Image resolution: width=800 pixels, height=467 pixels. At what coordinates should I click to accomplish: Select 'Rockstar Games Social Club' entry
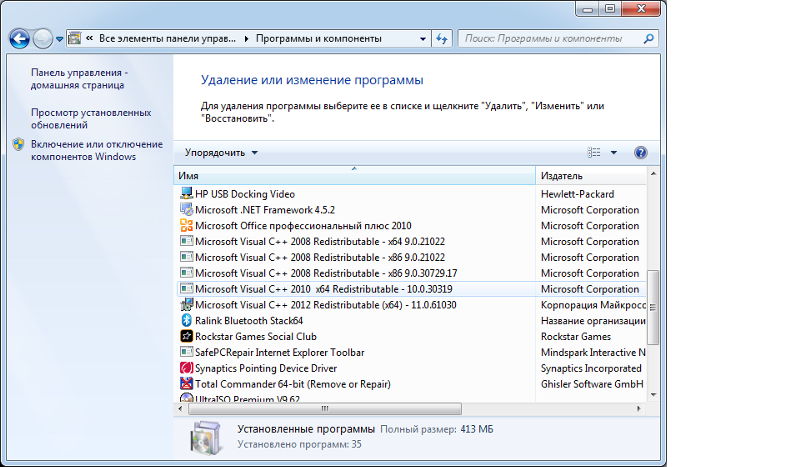click(256, 336)
